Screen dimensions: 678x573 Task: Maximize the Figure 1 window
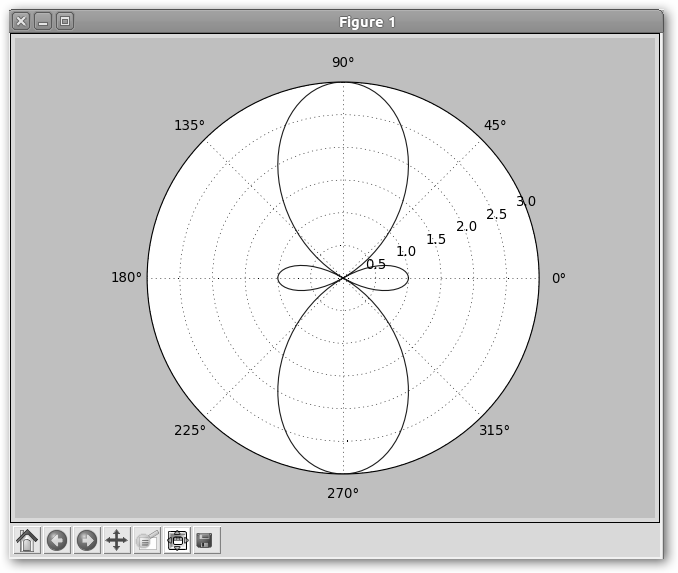[65, 21]
